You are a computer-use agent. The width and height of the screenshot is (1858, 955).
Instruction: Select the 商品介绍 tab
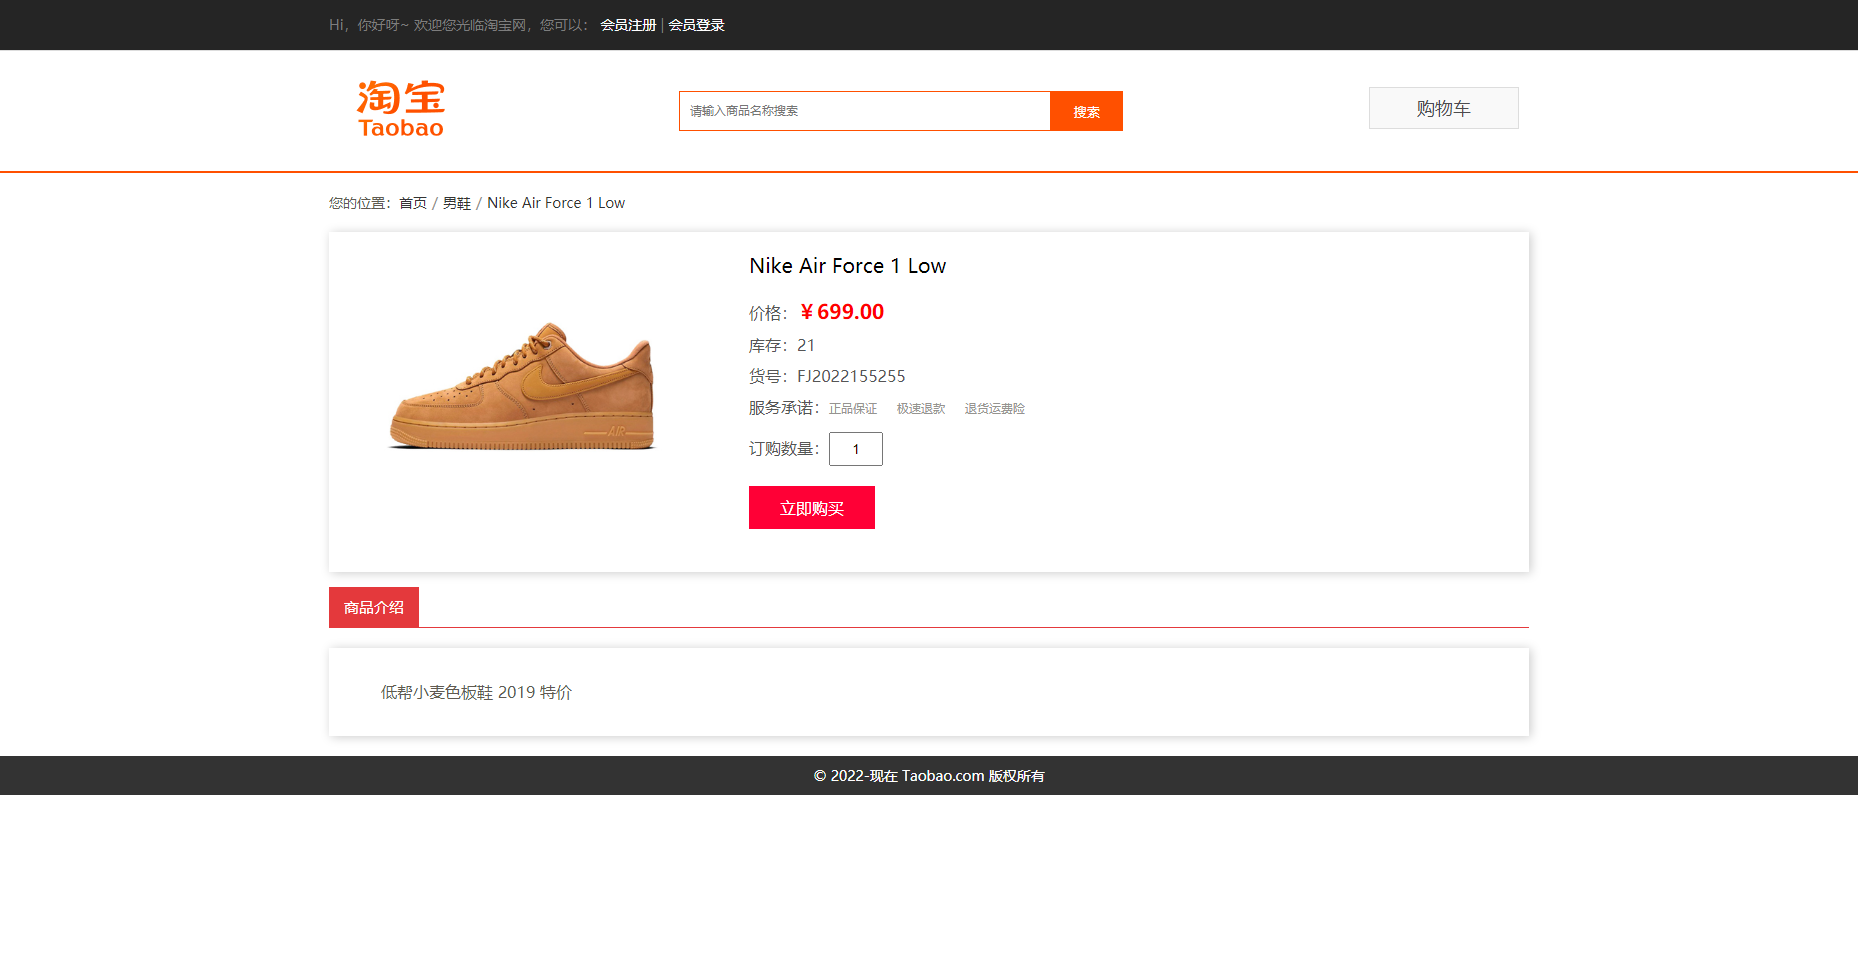[x=374, y=607]
